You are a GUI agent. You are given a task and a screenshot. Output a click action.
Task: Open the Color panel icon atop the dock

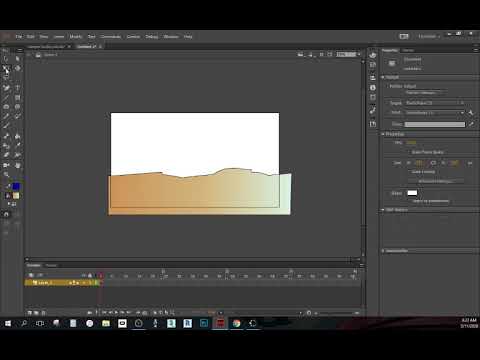tap(373, 55)
